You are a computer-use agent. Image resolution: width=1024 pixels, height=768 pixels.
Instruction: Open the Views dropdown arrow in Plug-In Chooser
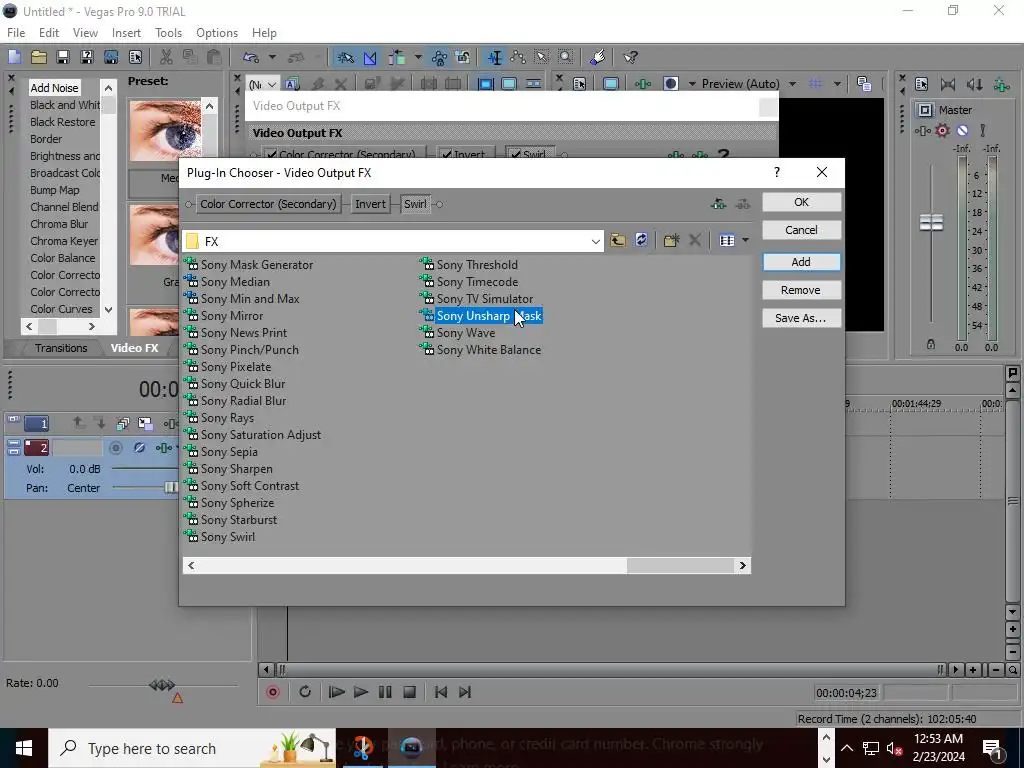[x=745, y=240]
